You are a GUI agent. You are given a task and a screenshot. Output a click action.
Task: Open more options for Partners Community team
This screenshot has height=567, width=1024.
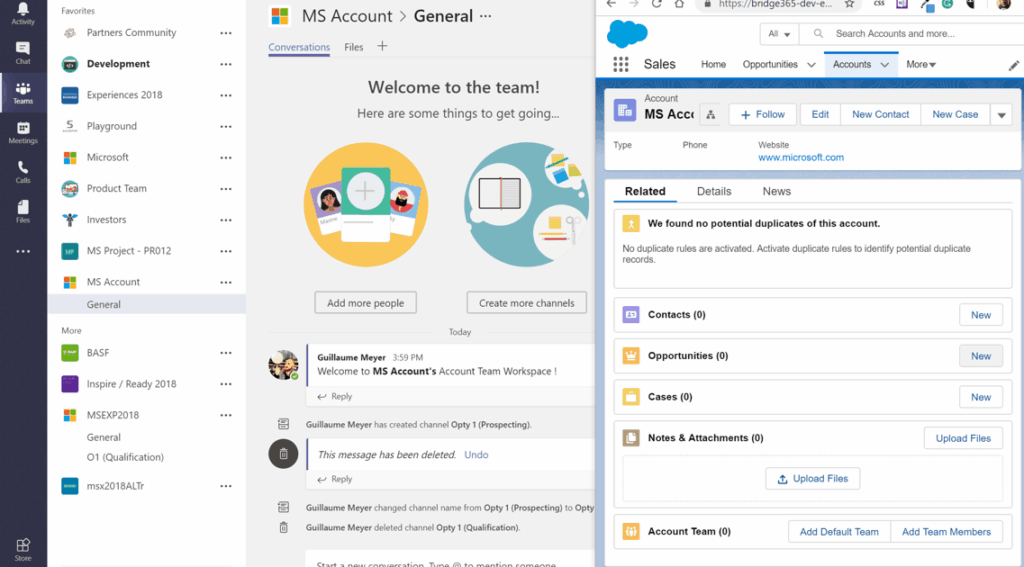[x=226, y=33]
